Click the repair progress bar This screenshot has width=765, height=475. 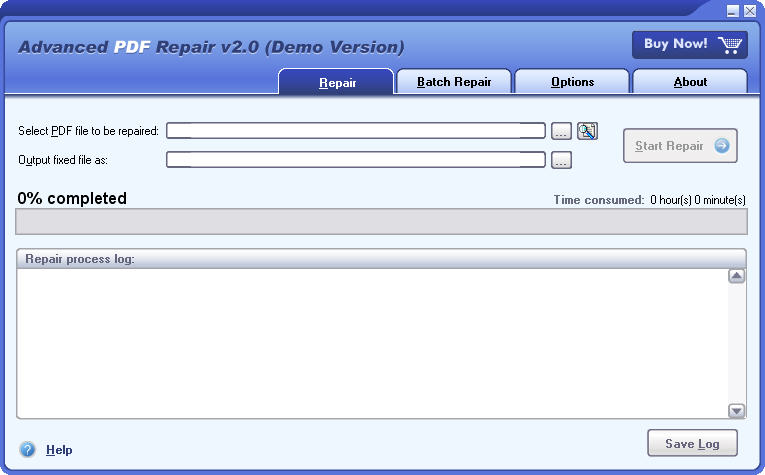tap(382, 221)
